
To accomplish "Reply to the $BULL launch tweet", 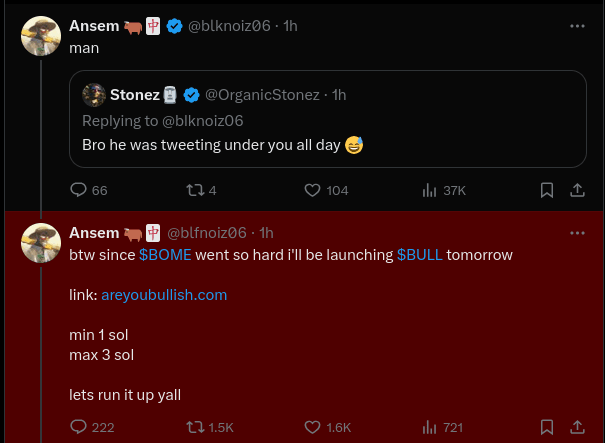I will (79, 427).
